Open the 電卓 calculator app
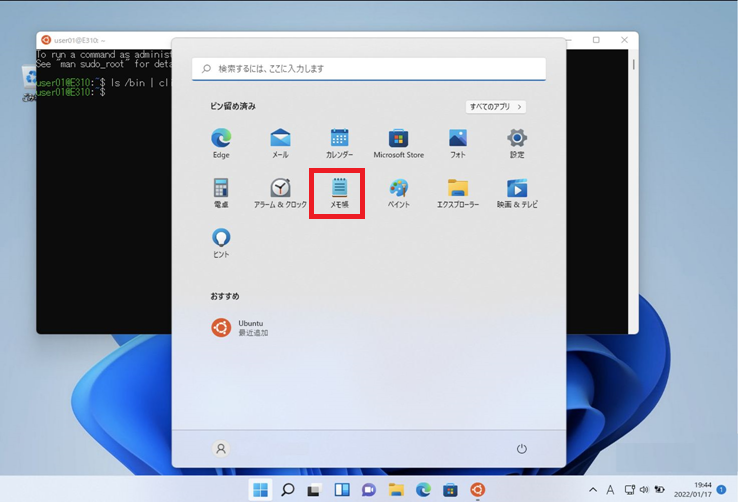The width and height of the screenshot is (738, 502). tap(221, 193)
